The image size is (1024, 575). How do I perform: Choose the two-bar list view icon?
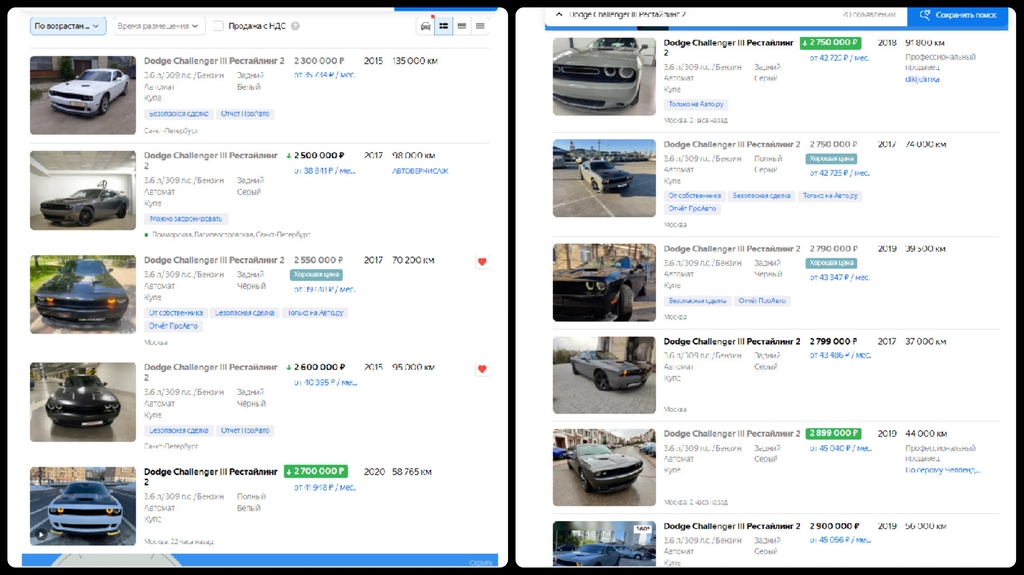coord(462,26)
